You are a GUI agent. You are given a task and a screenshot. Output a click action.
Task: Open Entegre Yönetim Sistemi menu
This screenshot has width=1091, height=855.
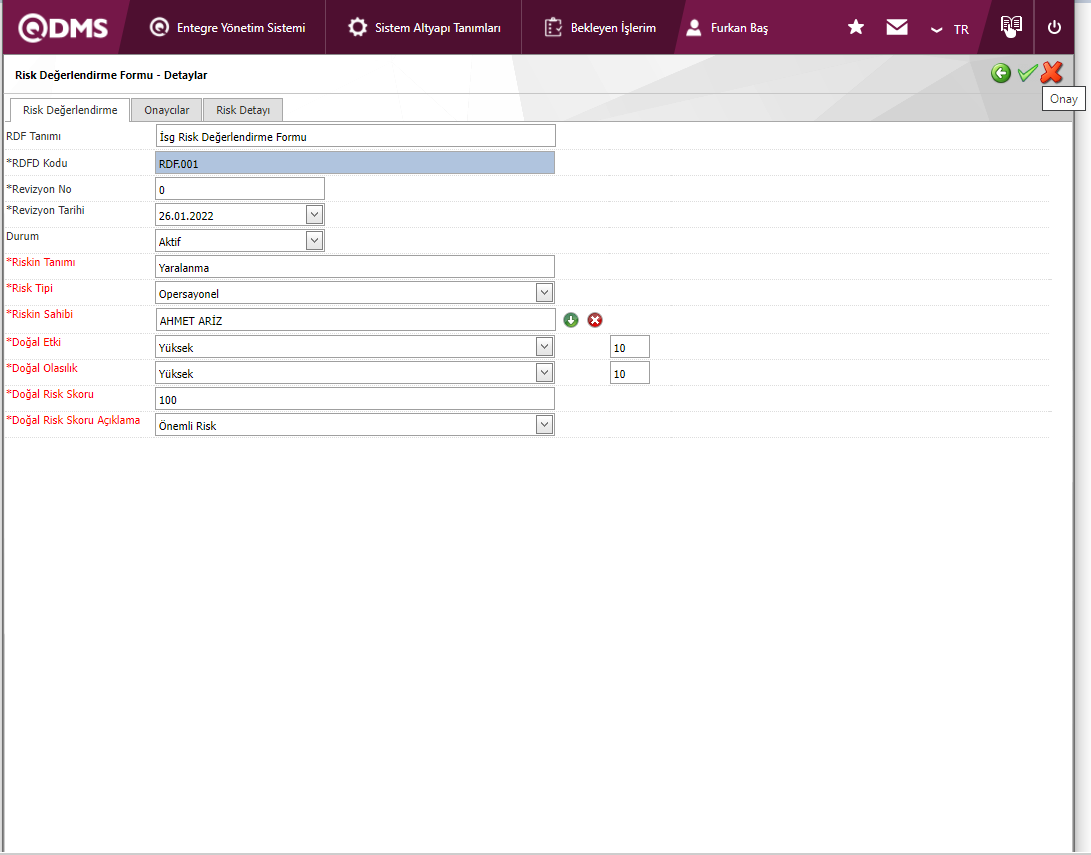(x=228, y=28)
